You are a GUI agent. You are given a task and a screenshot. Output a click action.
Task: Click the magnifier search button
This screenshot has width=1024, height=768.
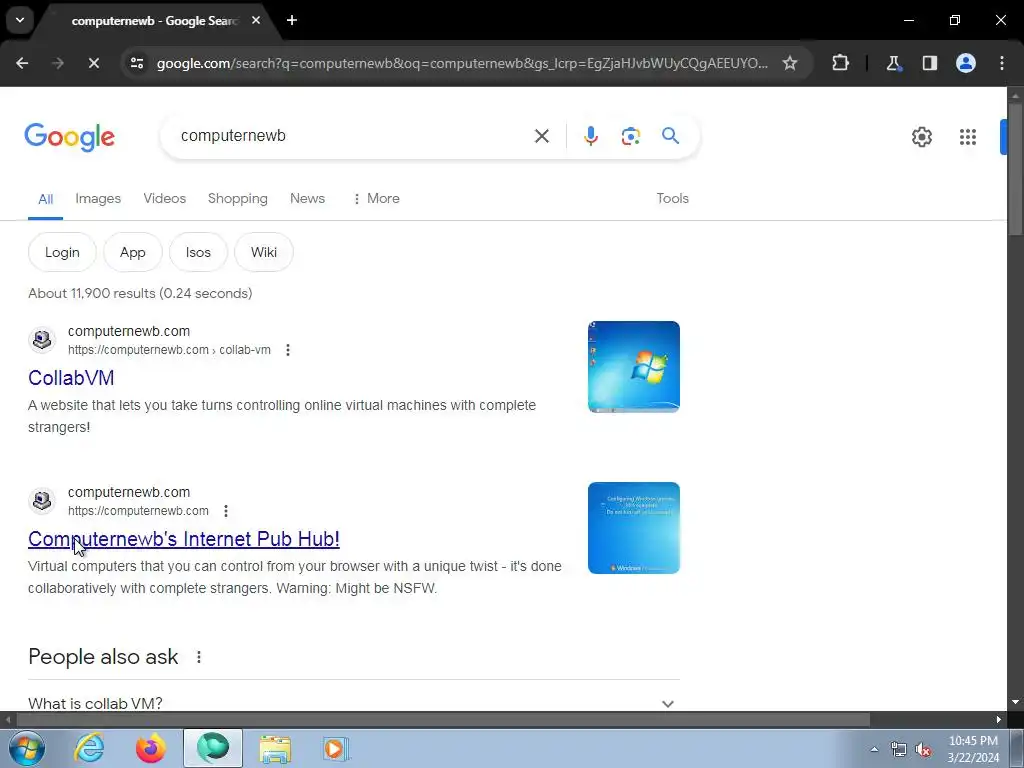[x=670, y=136]
